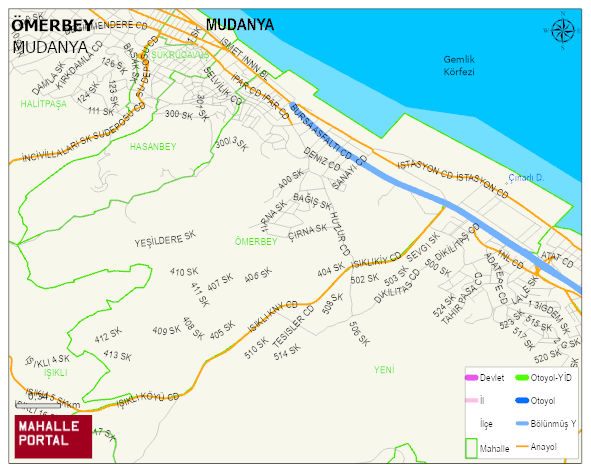
Task: Click the 400 SK street label
Action: (x=291, y=179)
